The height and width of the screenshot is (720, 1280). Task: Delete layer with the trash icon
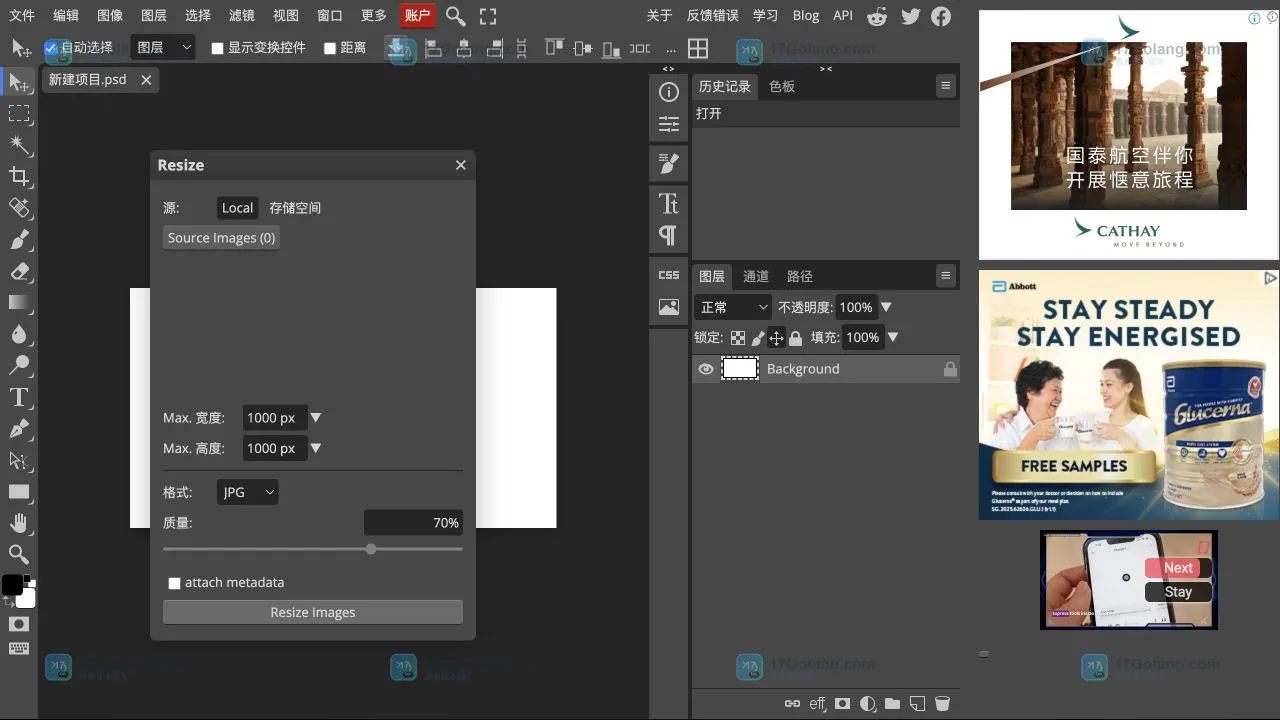[942, 704]
